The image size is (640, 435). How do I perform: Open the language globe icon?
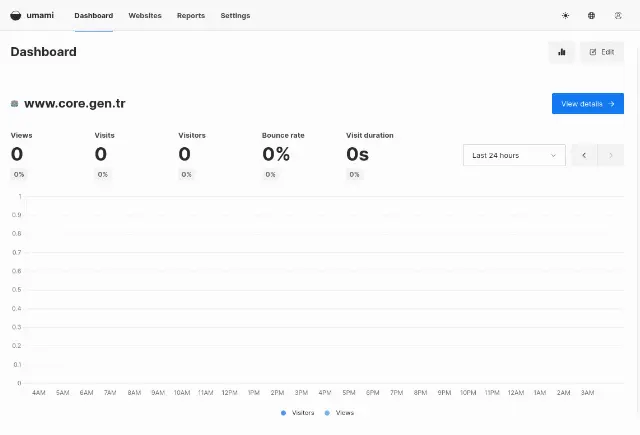click(x=591, y=16)
